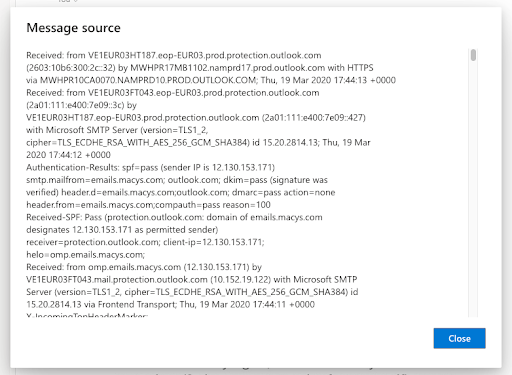Screen dimensions: 512x375
Task: Click the "designates 12.130.153.171 as permitted sender)" line
Action: [122, 230]
